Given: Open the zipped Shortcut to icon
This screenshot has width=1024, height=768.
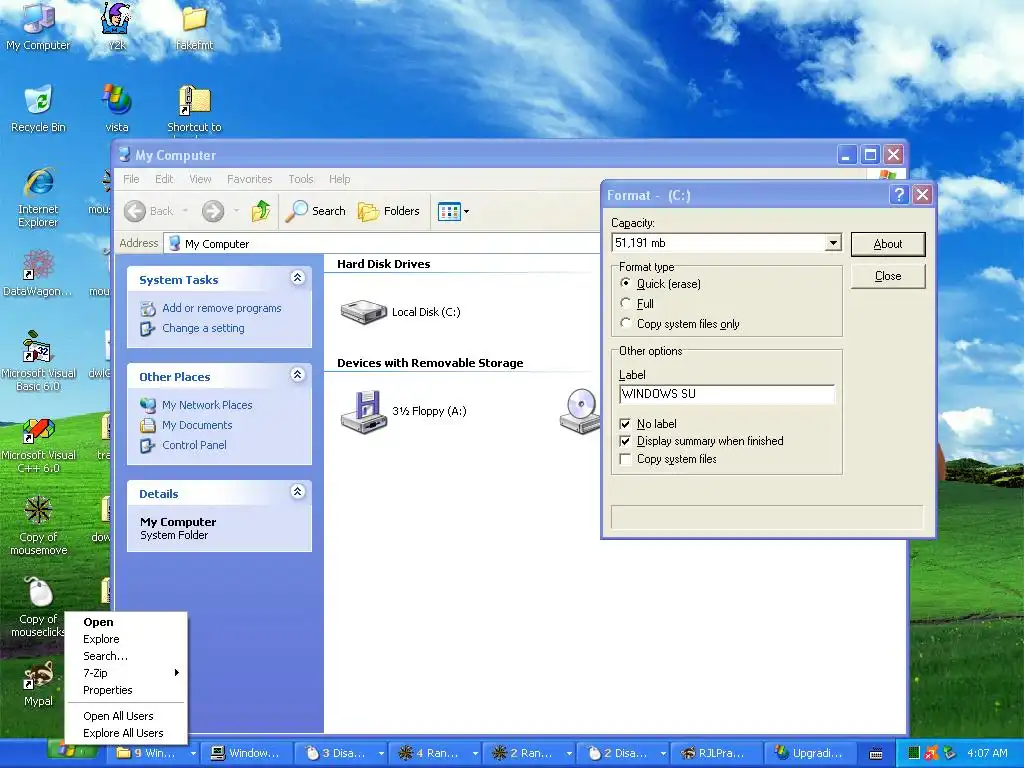Looking at the screenshot, I should 194,108.
